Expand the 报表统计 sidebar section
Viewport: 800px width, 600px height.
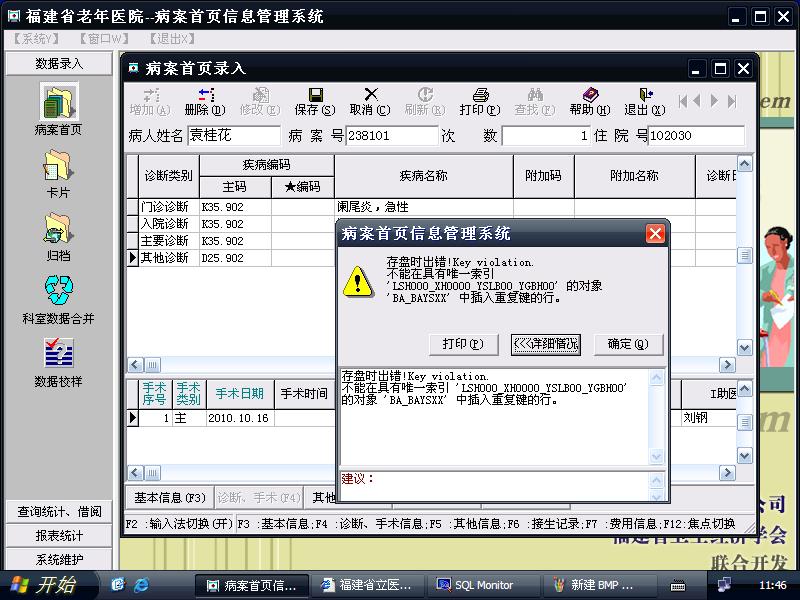tap(59, 536)
